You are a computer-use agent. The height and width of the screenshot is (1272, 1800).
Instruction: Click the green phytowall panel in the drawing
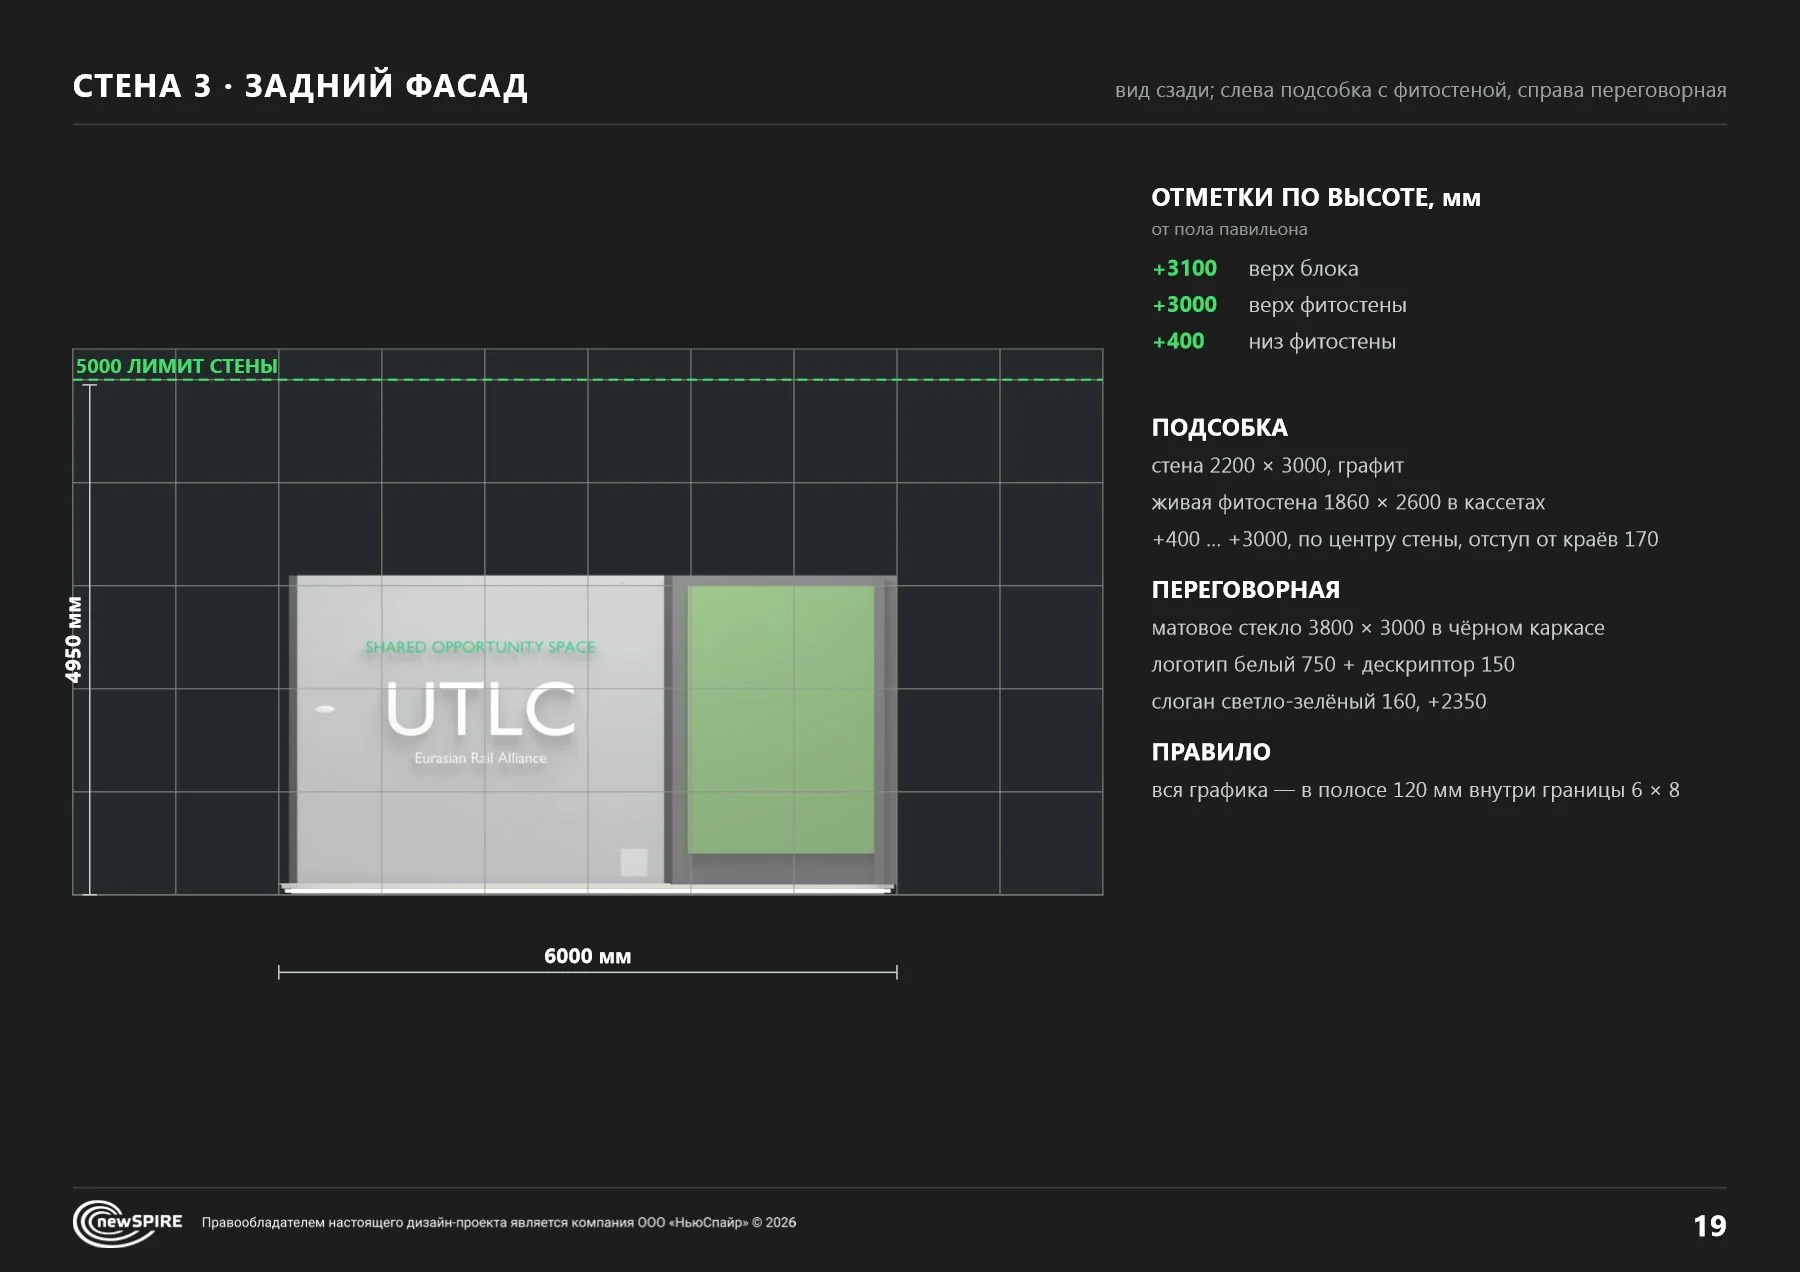[x=782, y=720]
